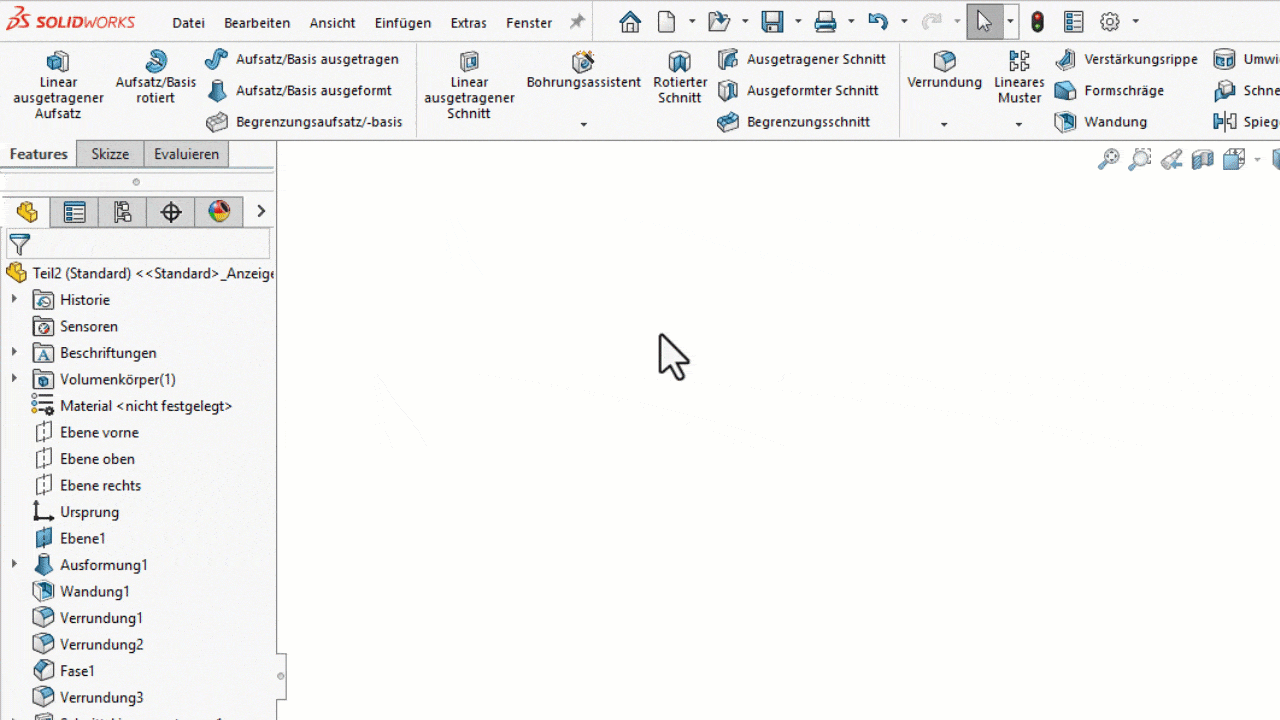Click the Linear ausgetragener Aufsatz tool
This screenshot has width=1280, height=720.
point(58,85)
